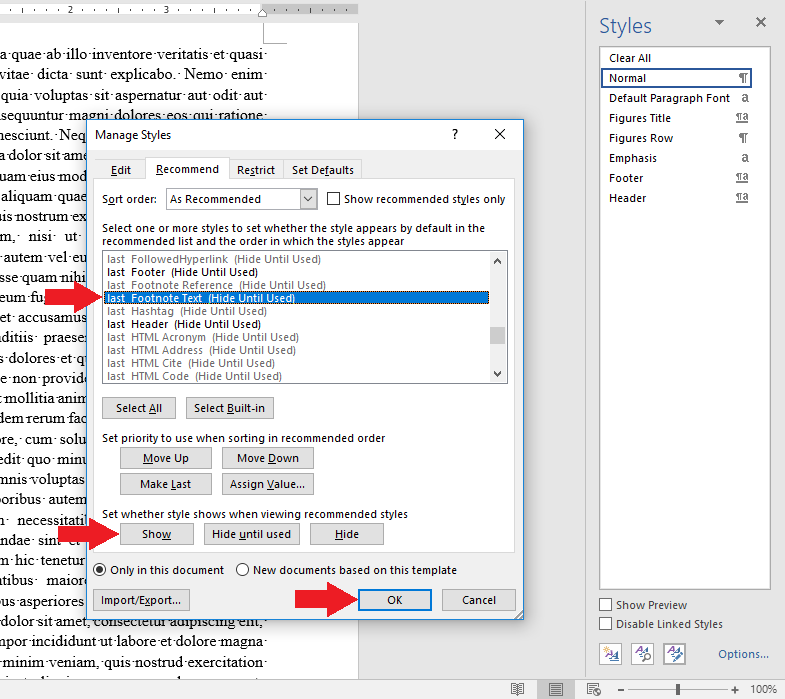Switch to Web Layout view in status bar
The image size is (785, 699).
[594, 689]
